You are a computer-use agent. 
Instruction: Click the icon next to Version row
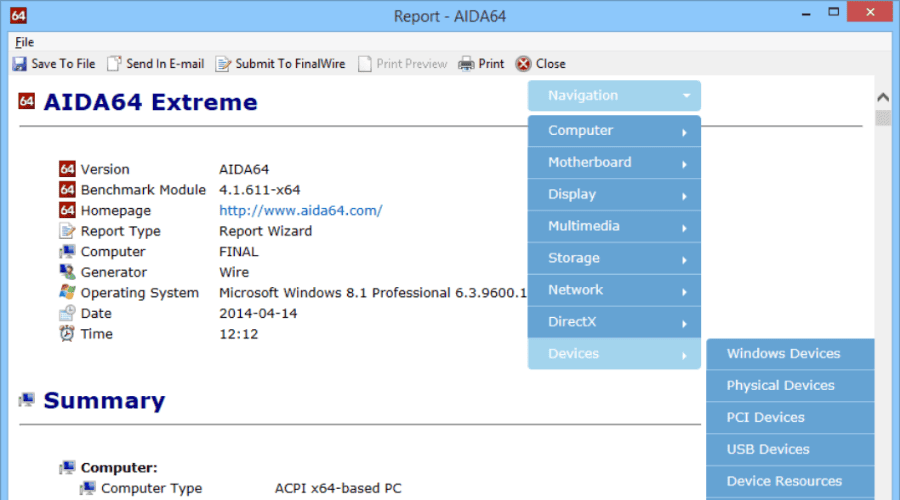click(67, 169)
